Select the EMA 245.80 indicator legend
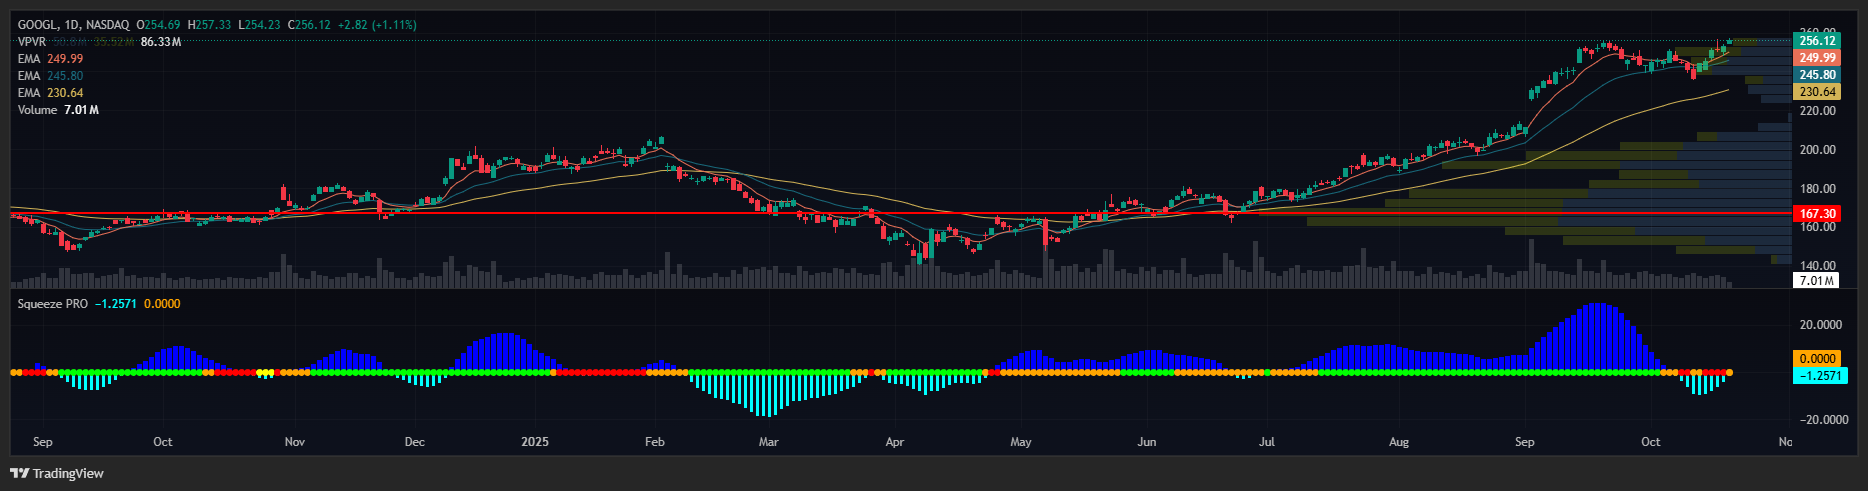 click(x=50, y=76)
